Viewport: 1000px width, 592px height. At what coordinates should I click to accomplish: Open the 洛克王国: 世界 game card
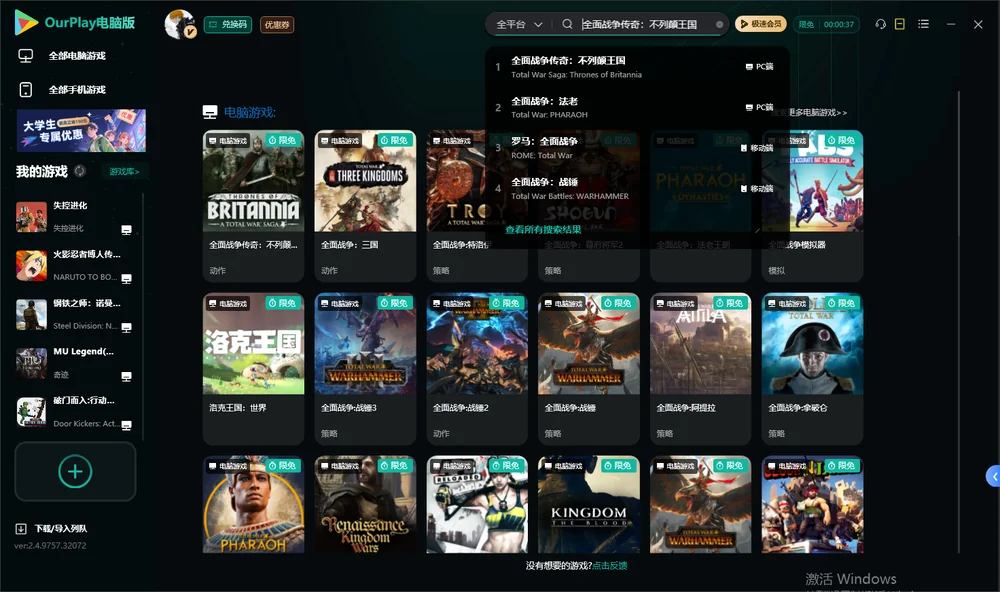[x=253, y=368]
